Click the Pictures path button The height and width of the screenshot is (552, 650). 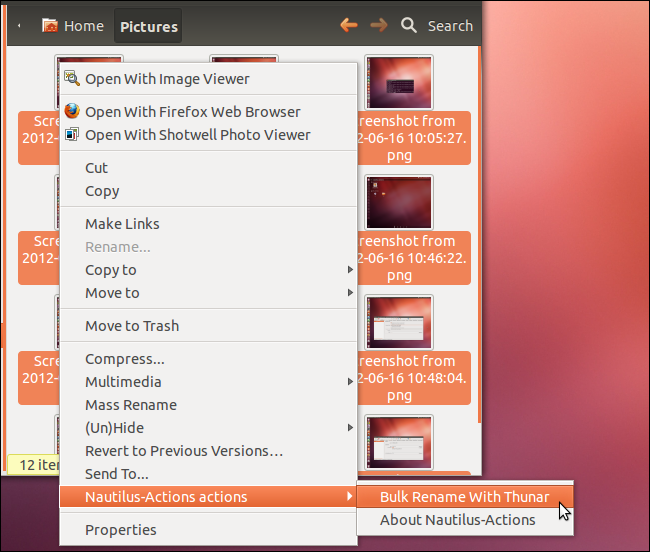148,26
